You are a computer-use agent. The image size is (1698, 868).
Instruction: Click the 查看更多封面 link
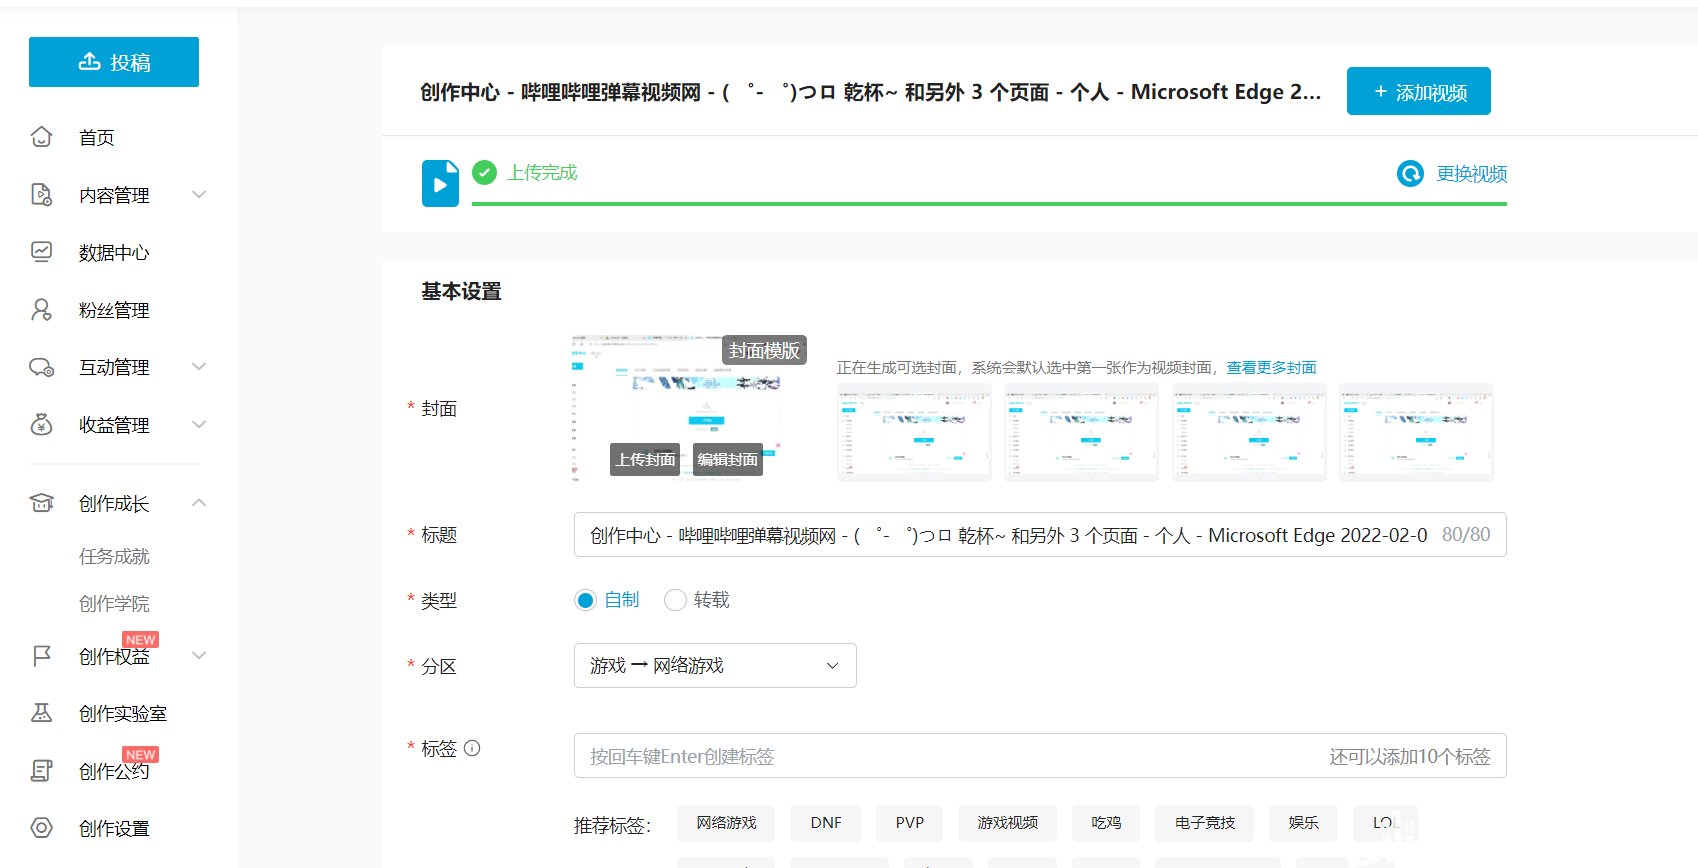click(x=1271, y=368)
